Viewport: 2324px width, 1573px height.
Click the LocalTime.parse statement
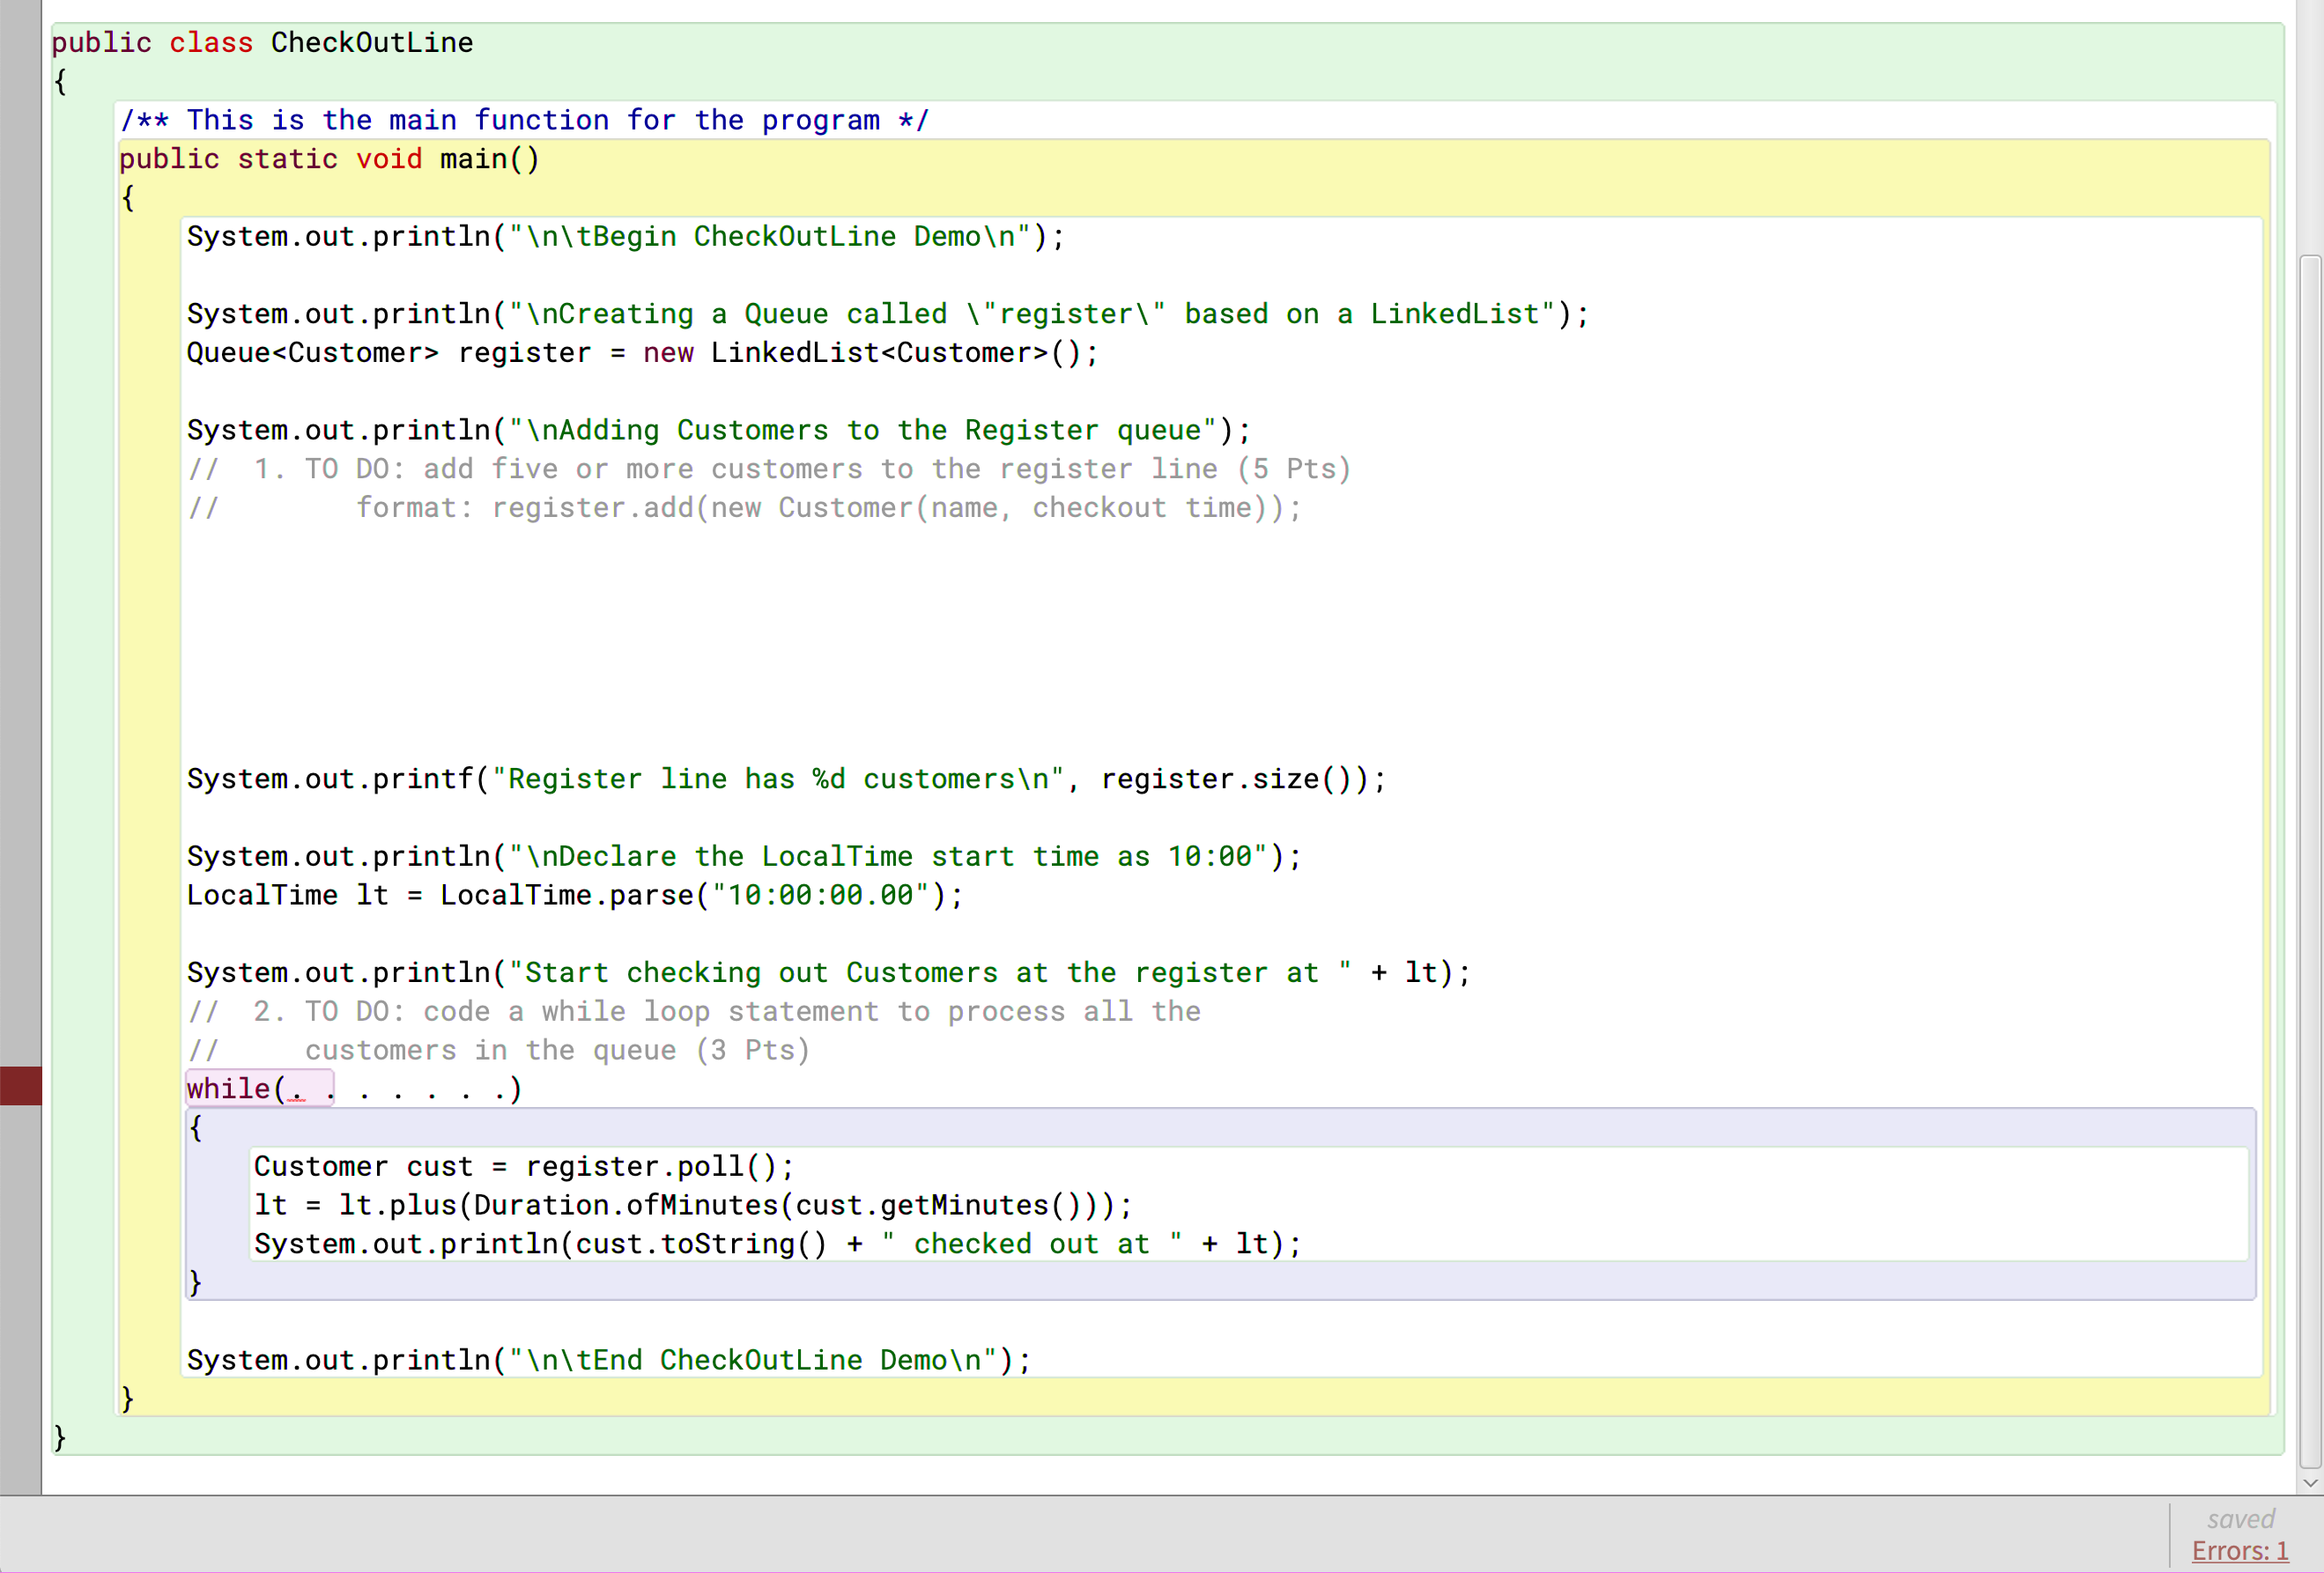(575, 895)
